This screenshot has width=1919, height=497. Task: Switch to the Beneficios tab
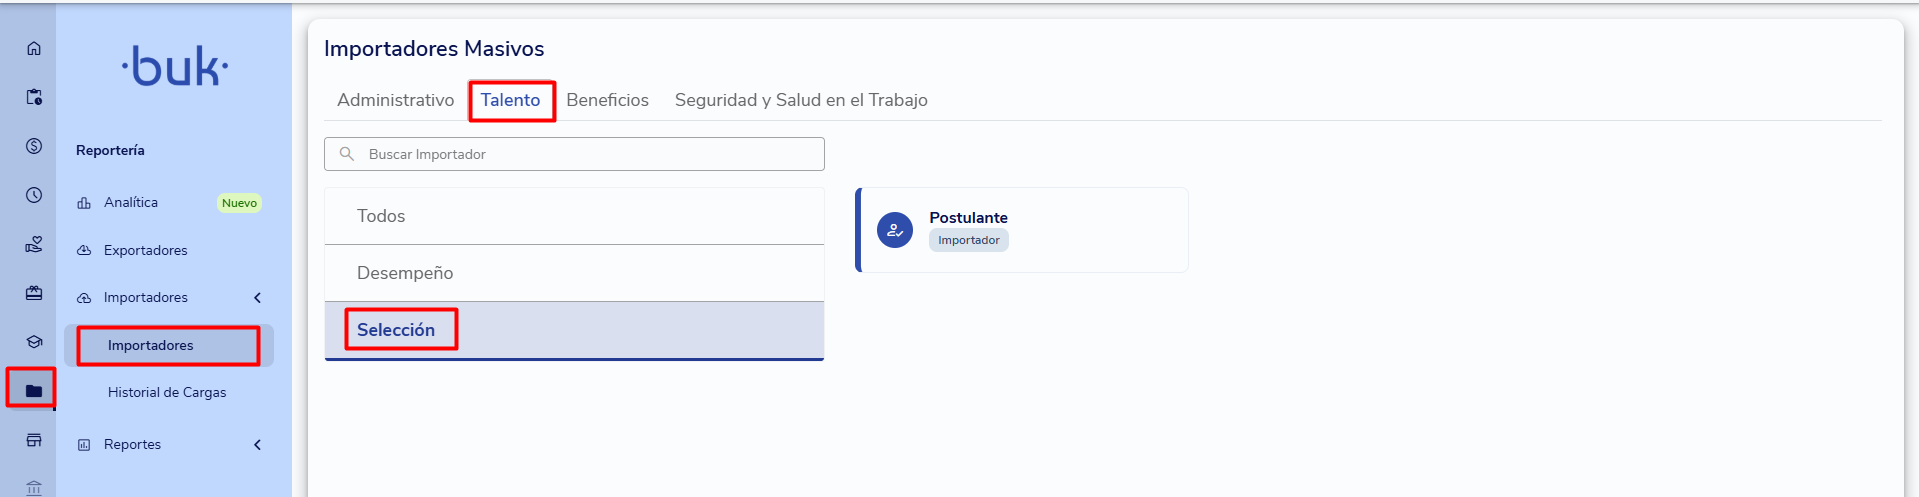[x=608, y=100]
